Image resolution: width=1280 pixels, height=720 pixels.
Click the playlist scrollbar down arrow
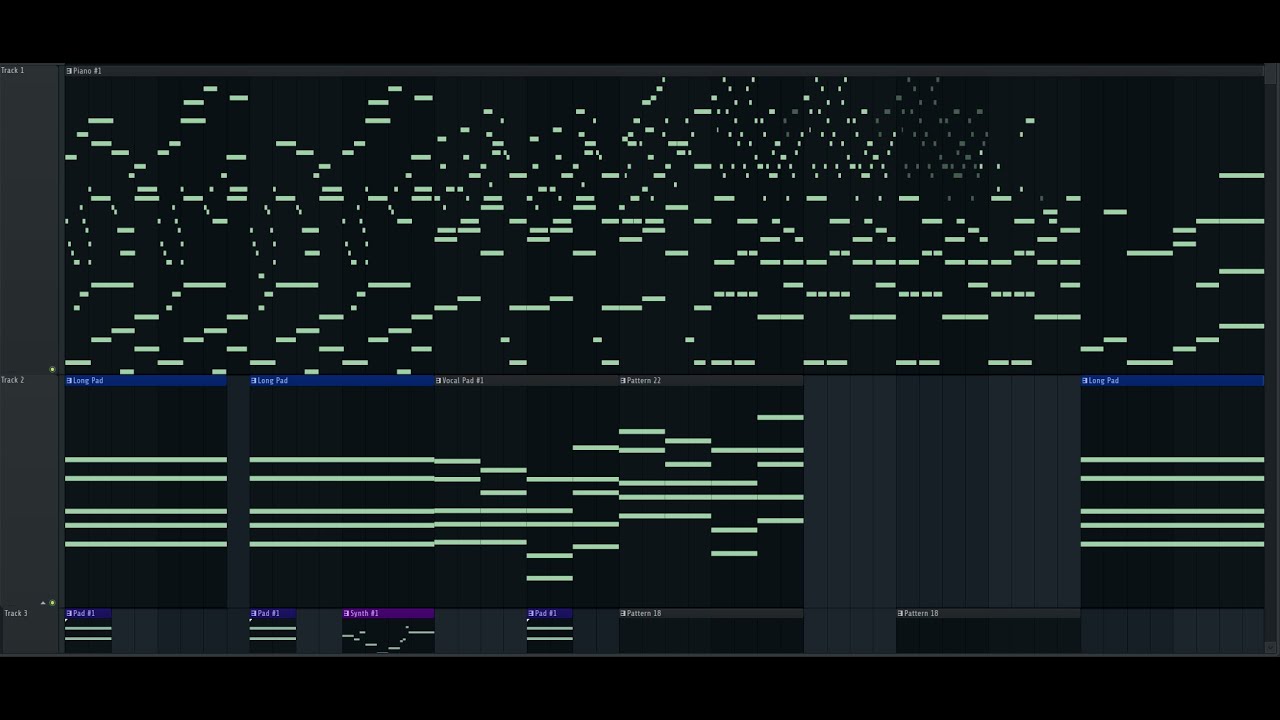pyautogui.click(x=1271, y=647)
